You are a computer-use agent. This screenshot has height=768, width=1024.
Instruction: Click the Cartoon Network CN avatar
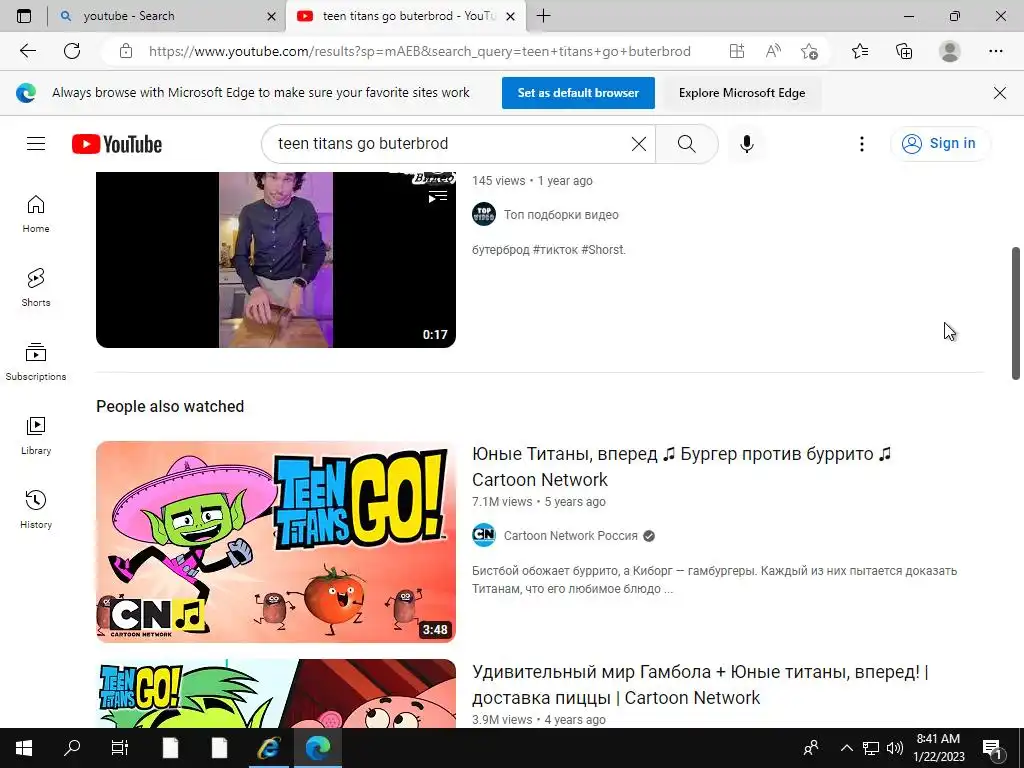484,536
